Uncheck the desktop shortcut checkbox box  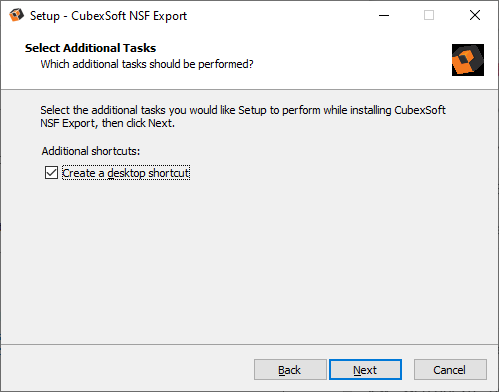pyautogui.click(x=51, y=173)
